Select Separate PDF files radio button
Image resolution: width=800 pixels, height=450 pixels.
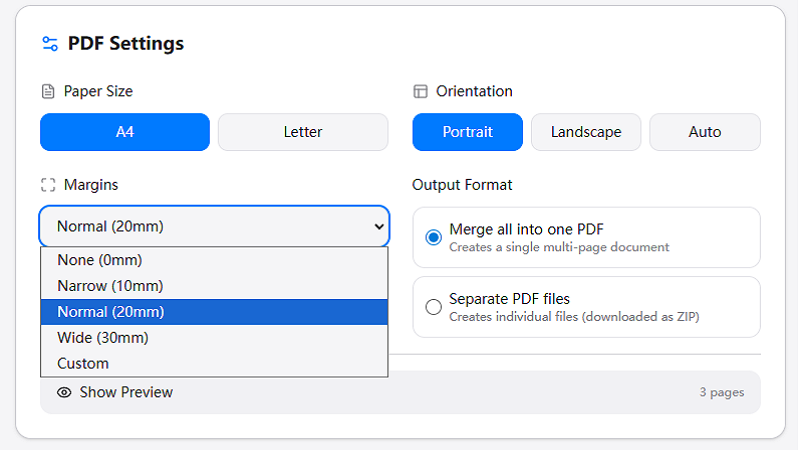434,307
